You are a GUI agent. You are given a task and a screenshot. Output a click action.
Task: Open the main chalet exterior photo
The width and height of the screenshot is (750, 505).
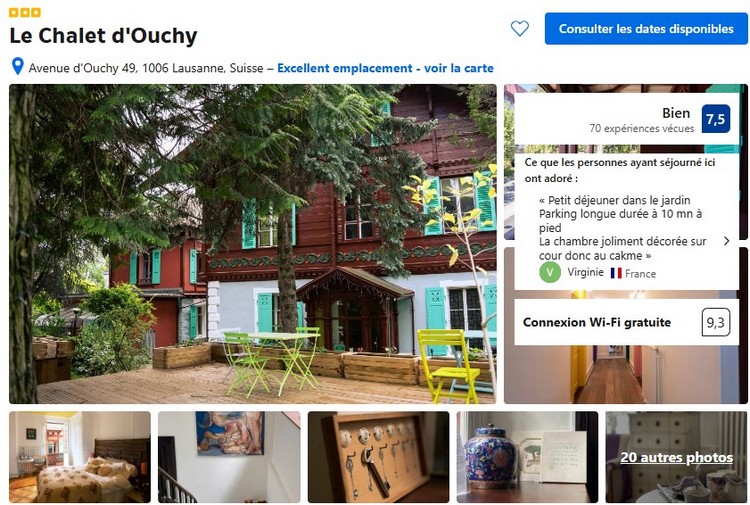point(253,244)
